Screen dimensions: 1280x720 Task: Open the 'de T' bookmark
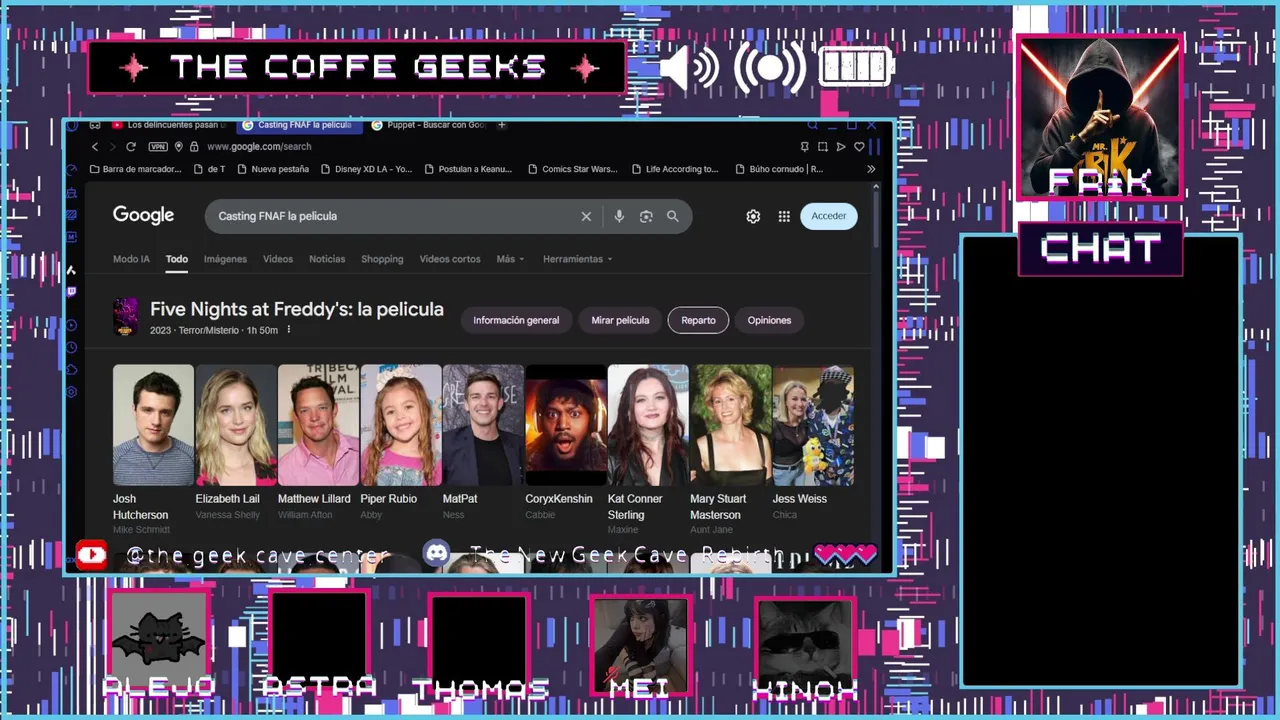(x=209, y=169)
